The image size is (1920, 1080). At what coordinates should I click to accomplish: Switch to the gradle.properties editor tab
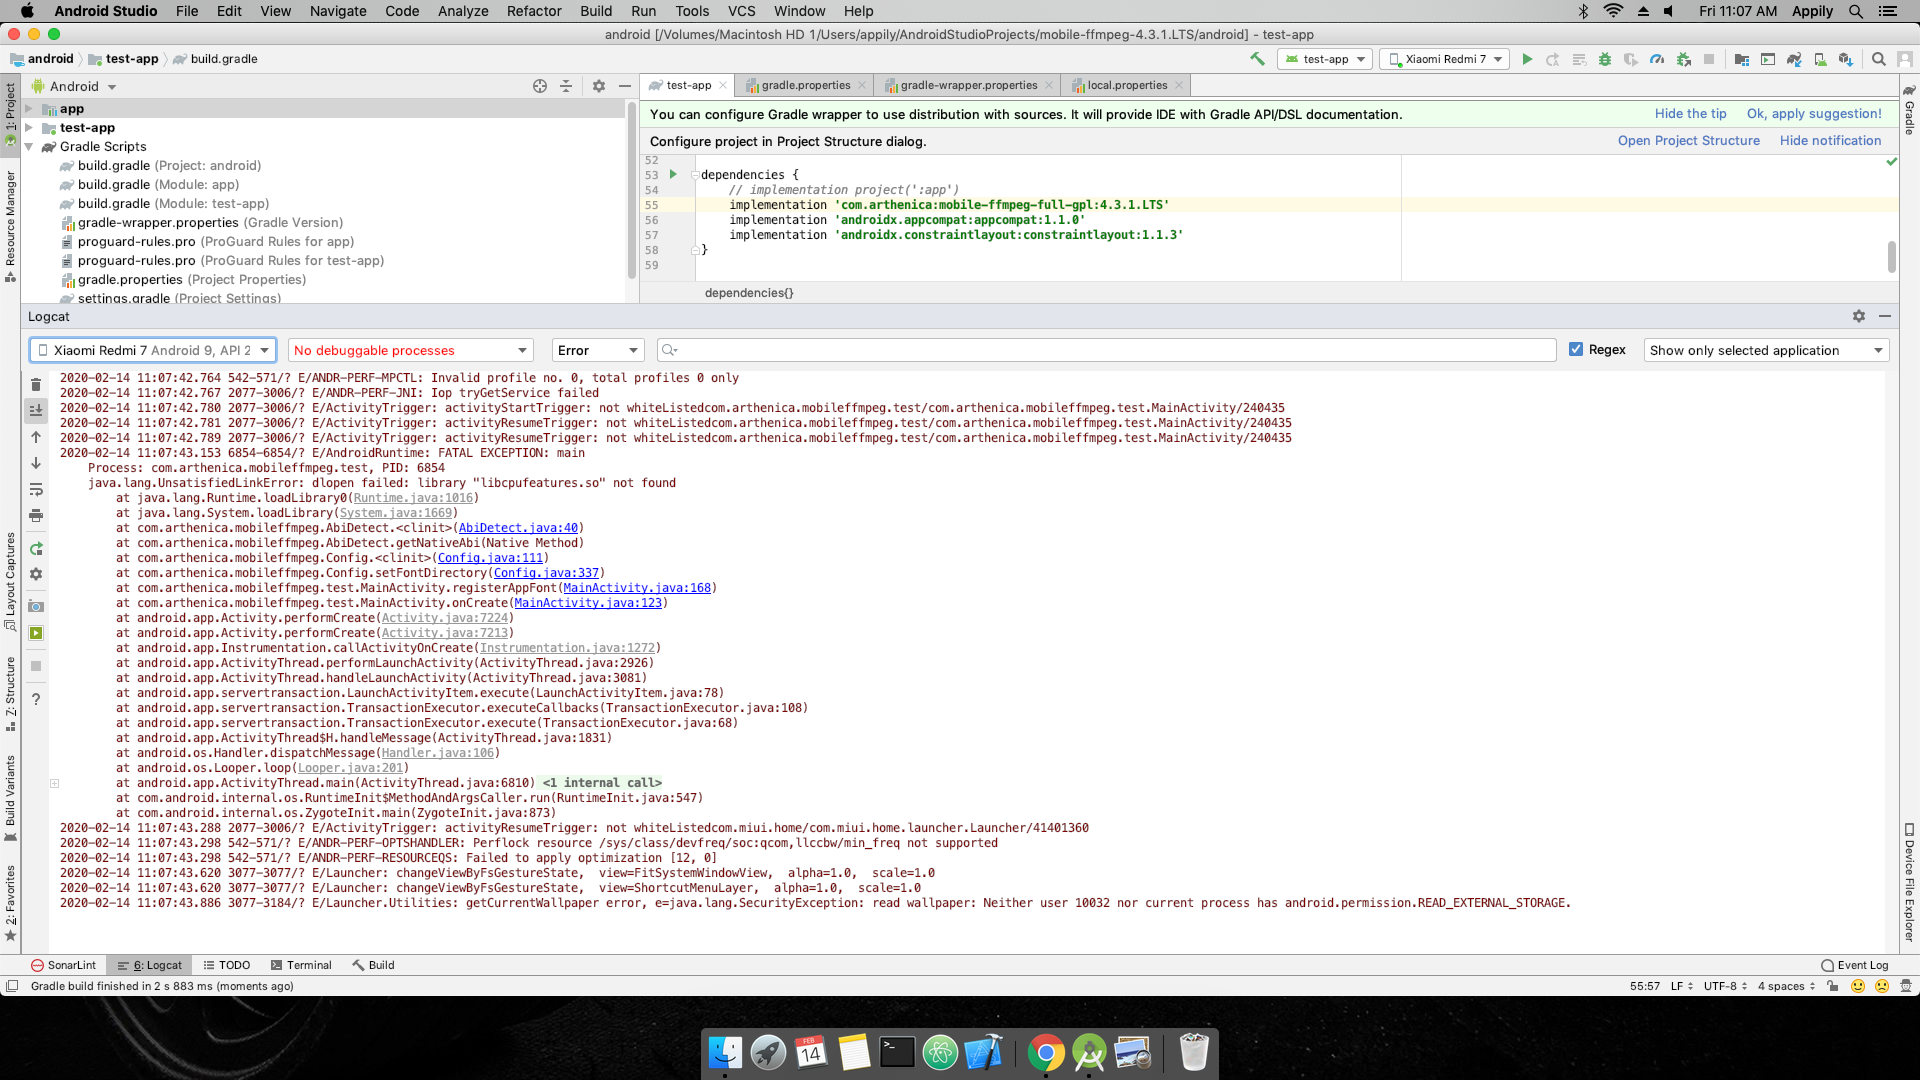[805, 85]
